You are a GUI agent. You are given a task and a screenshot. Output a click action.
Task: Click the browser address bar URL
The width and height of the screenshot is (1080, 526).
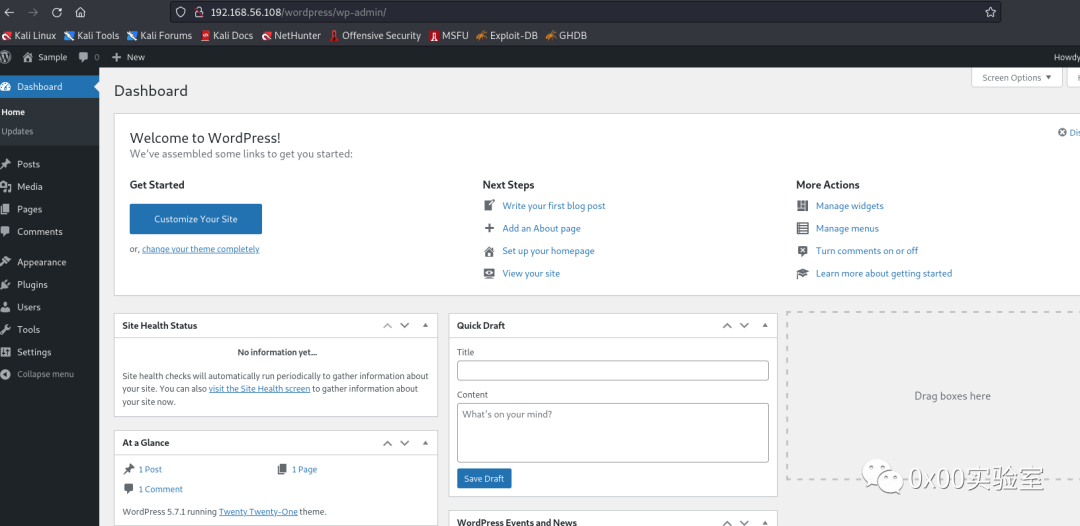(x=298, y=12)
